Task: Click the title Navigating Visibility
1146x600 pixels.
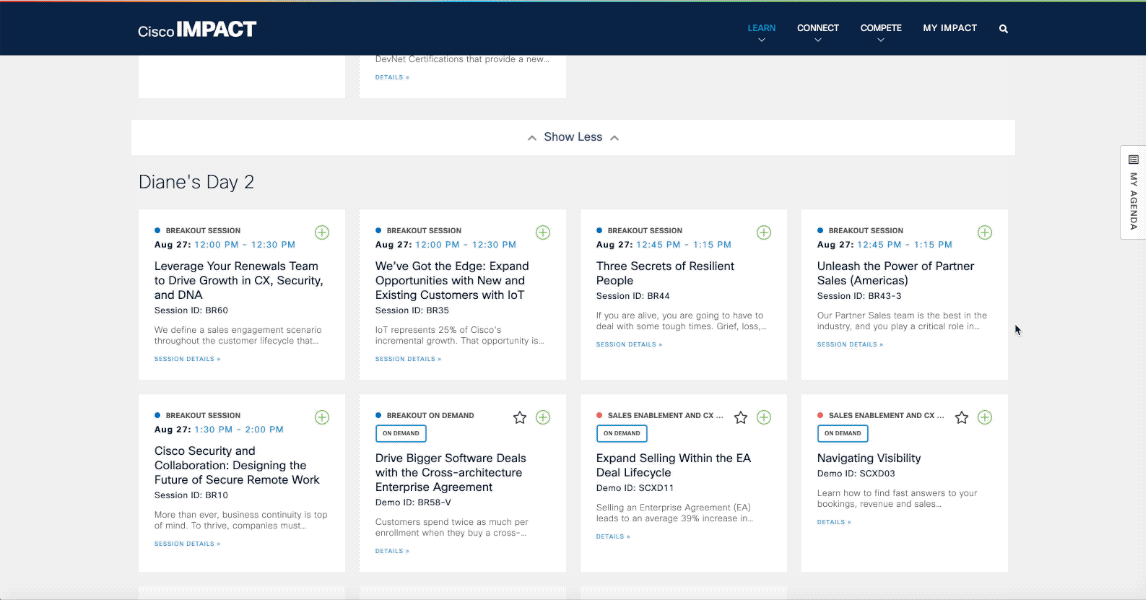Action: (868, 458)
